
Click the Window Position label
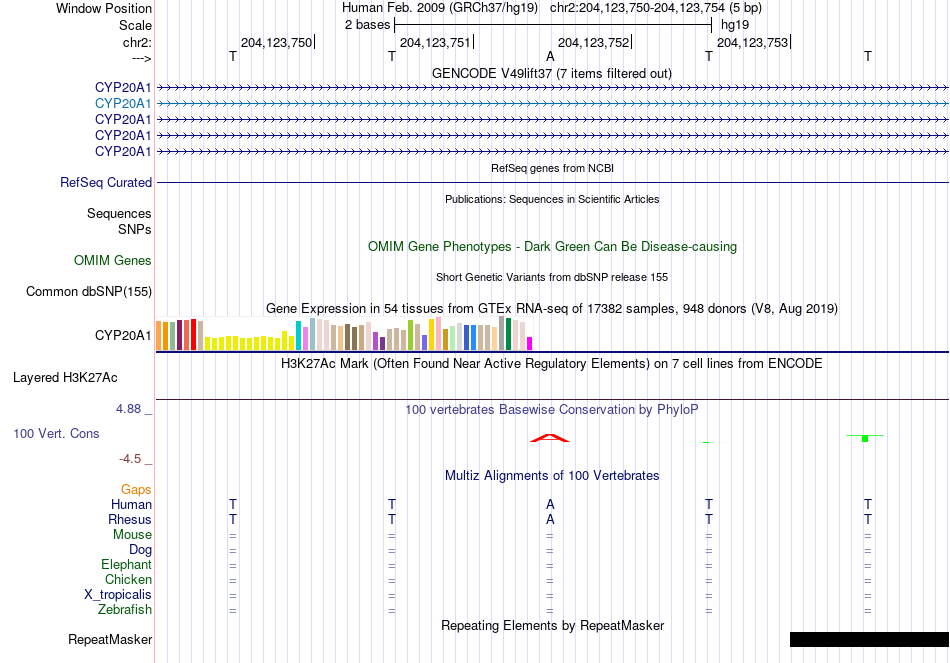pos(104,8)
